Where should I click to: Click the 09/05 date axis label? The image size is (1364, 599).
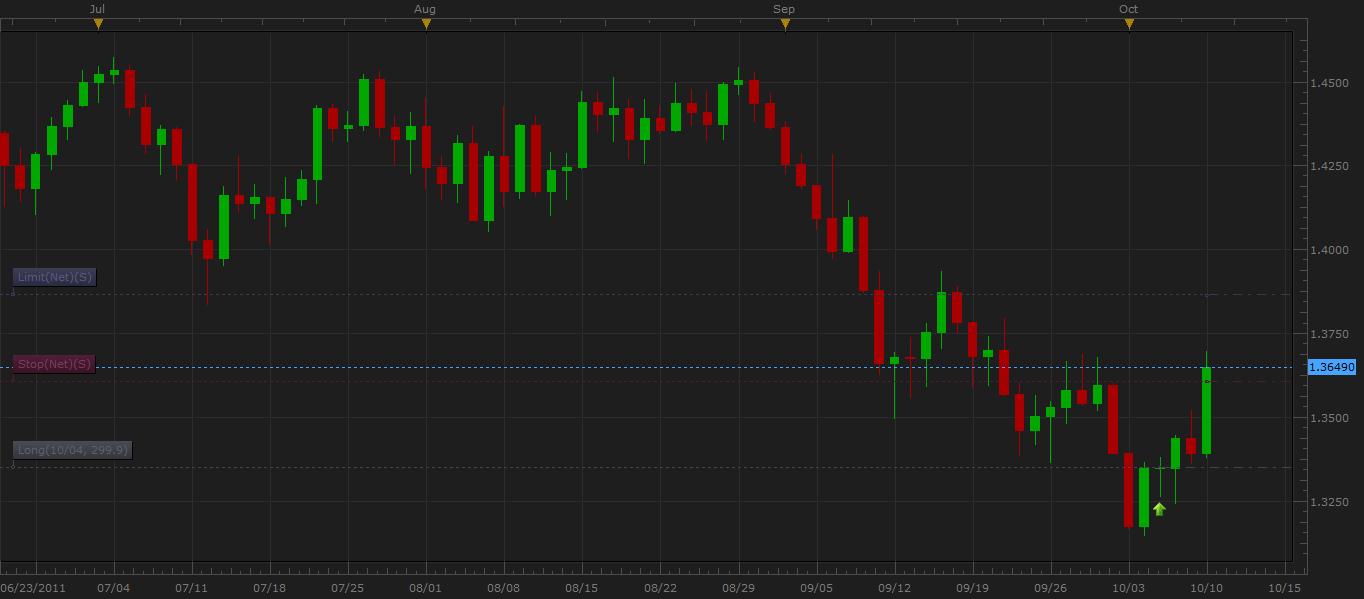click(816, 588)
